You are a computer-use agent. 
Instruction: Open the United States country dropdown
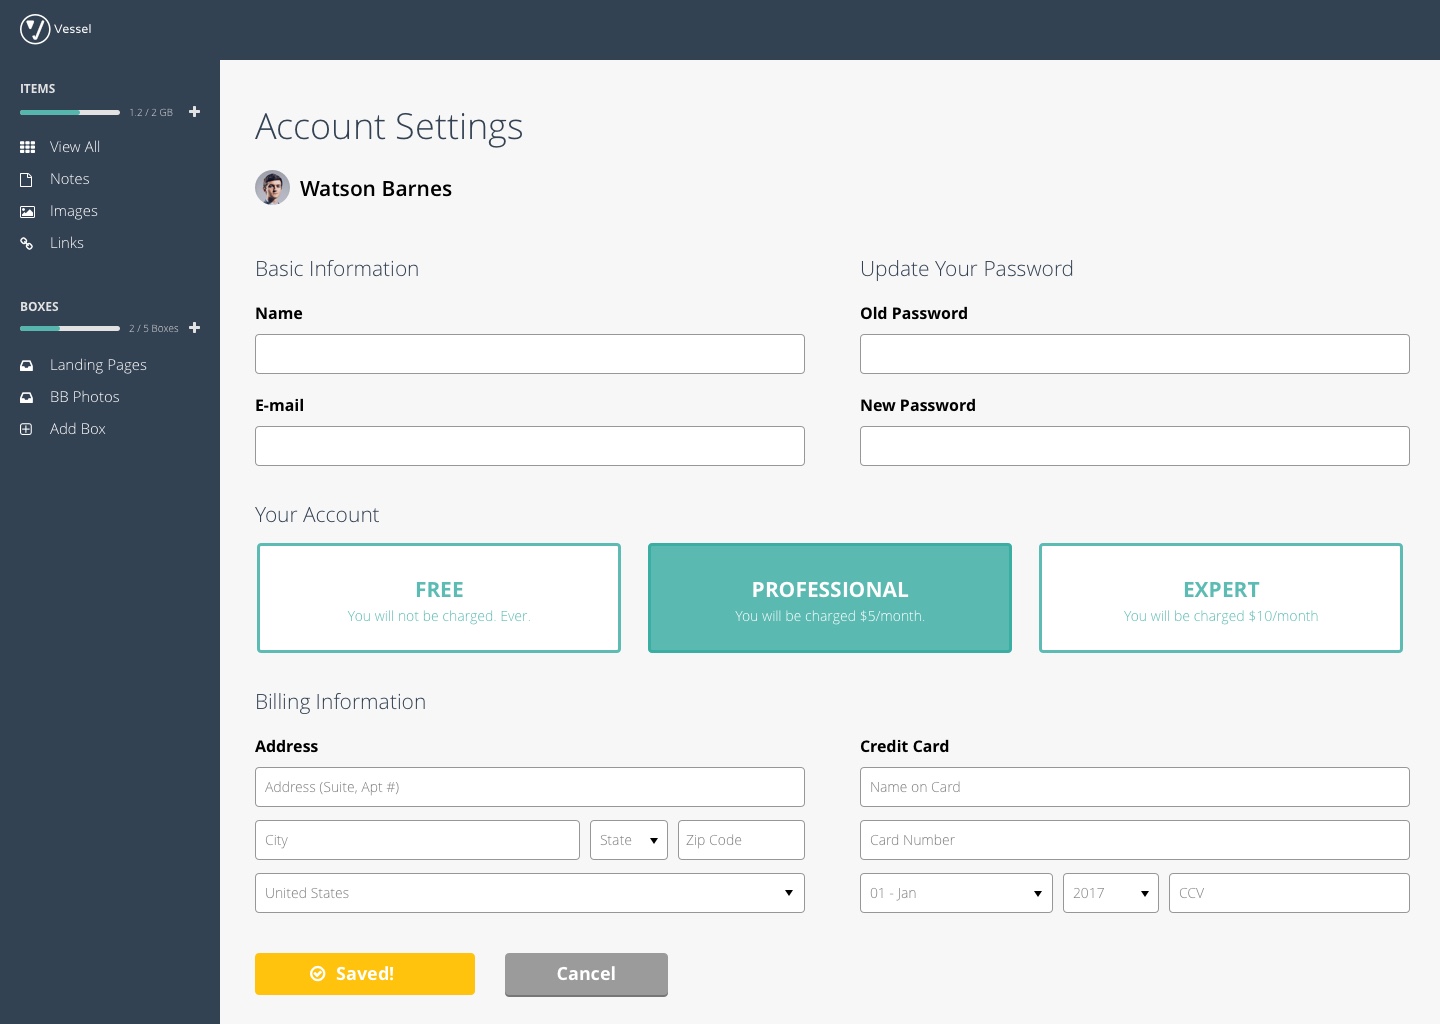(x=530, y=893)
